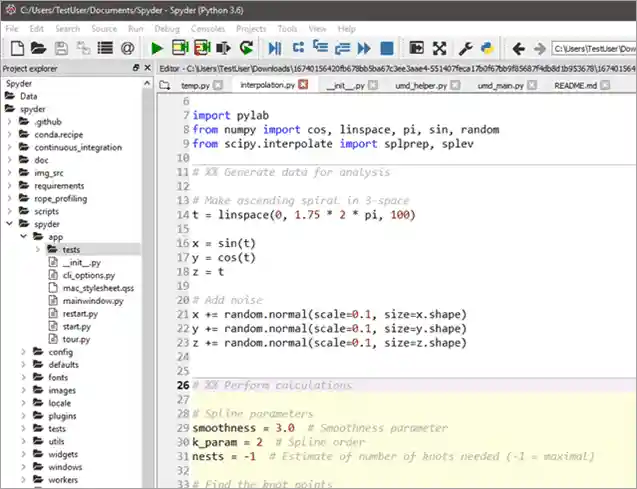This screenshot has width=637, height=489.
Task: Open the Python path manager icon
Action: (486, 47)
